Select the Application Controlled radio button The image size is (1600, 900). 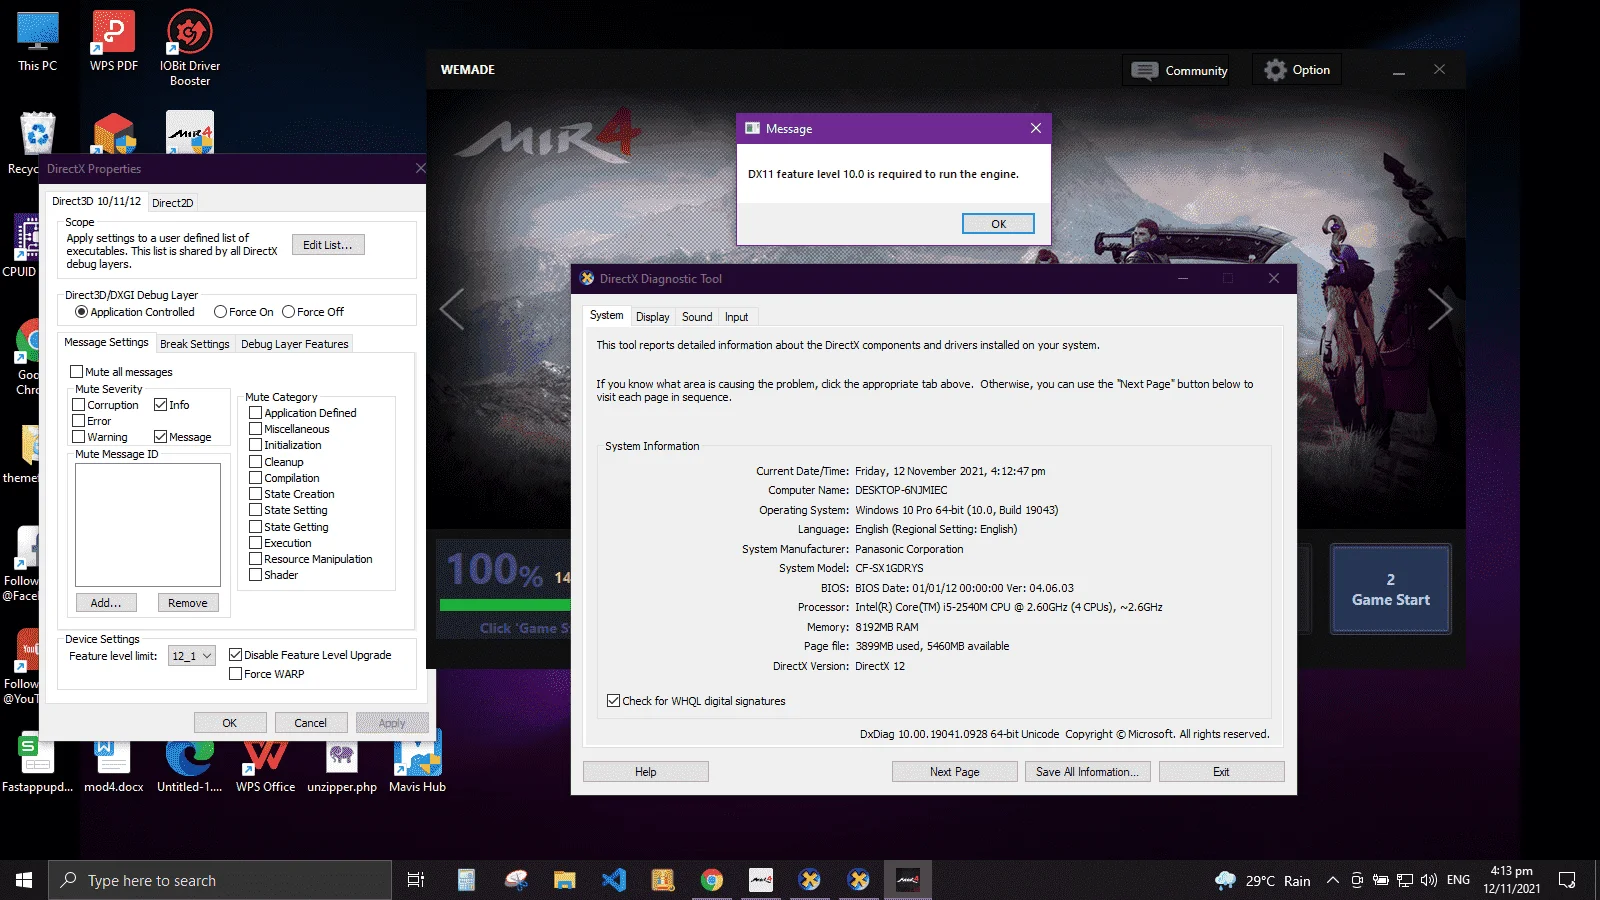tap(81, 312)
